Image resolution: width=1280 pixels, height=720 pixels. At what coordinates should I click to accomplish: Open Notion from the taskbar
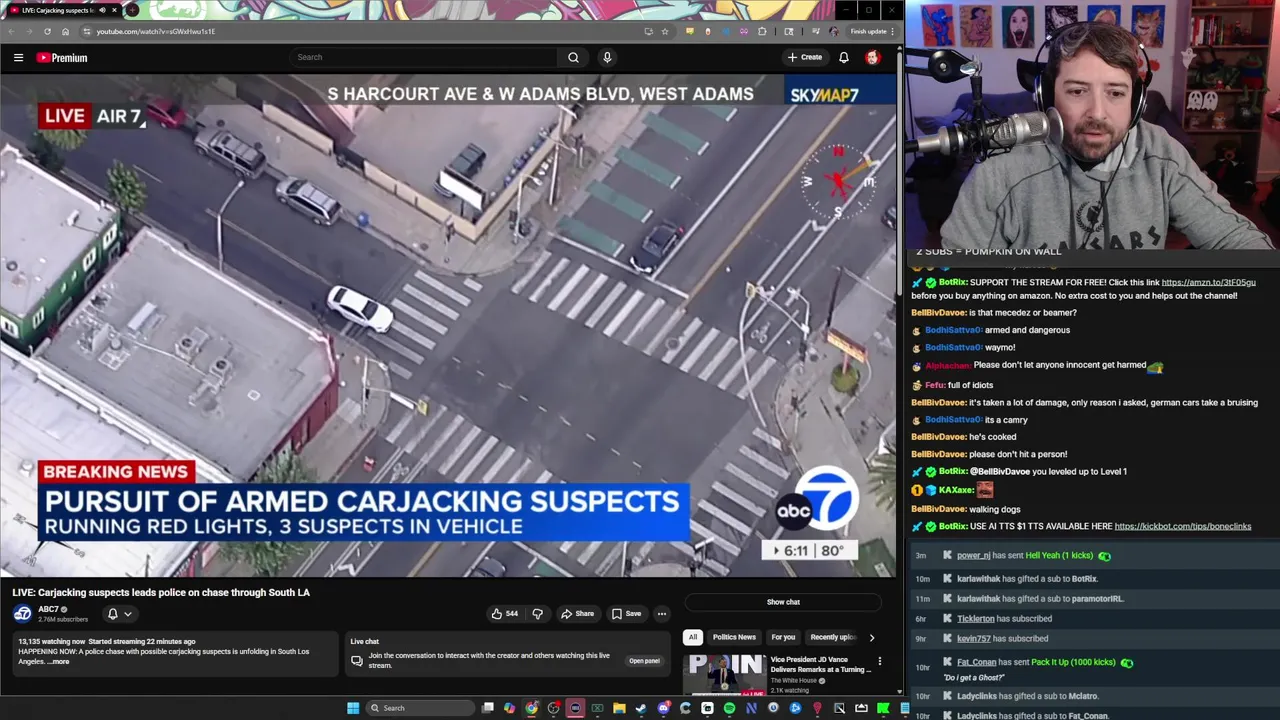click(x=751, y=708)
